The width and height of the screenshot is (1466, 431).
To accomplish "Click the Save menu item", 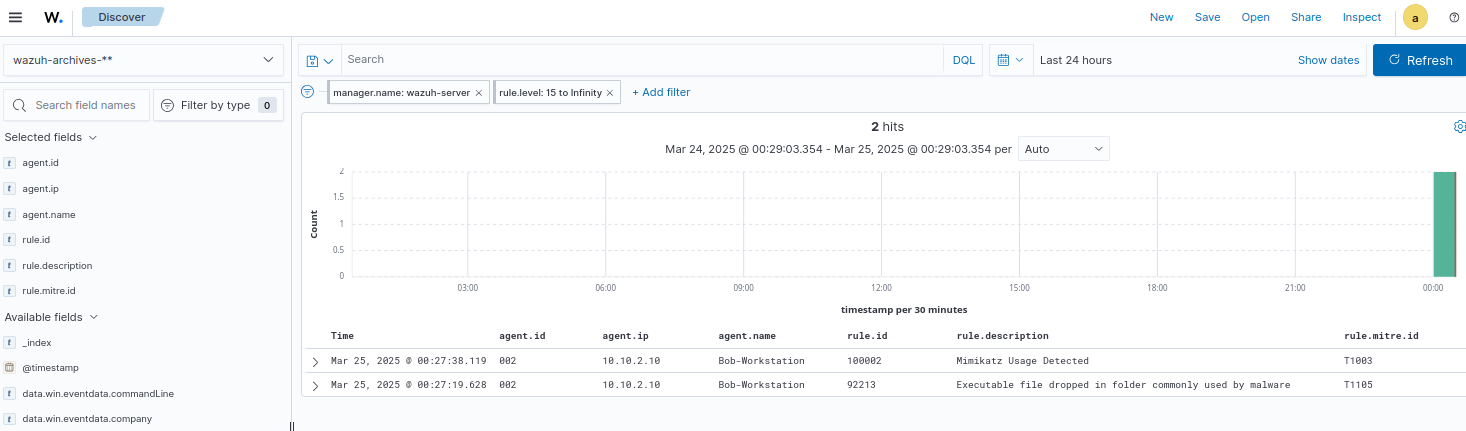I will [1207, 17].
